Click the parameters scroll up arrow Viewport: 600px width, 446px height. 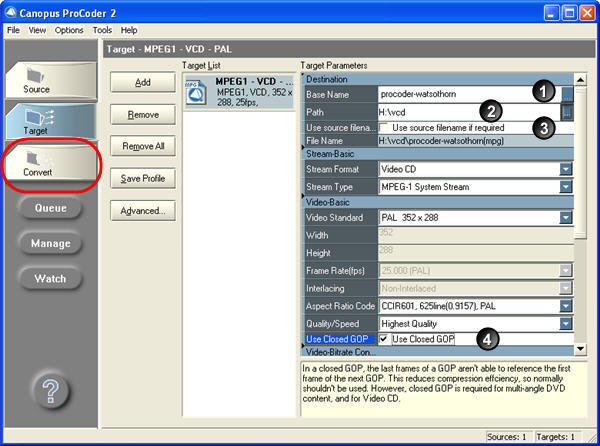[580, 80]
